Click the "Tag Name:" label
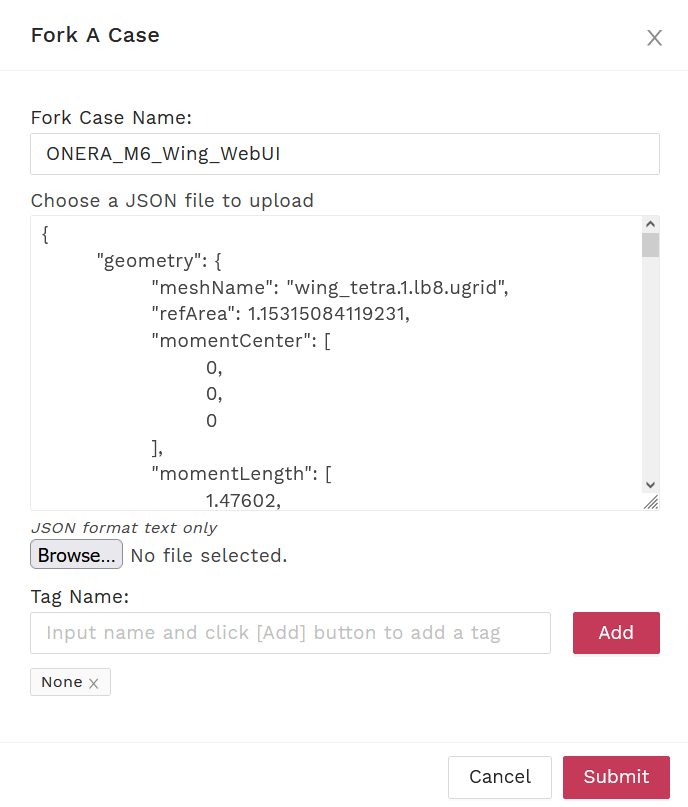This screenshot has width=688, height=807. coord(80,597)
